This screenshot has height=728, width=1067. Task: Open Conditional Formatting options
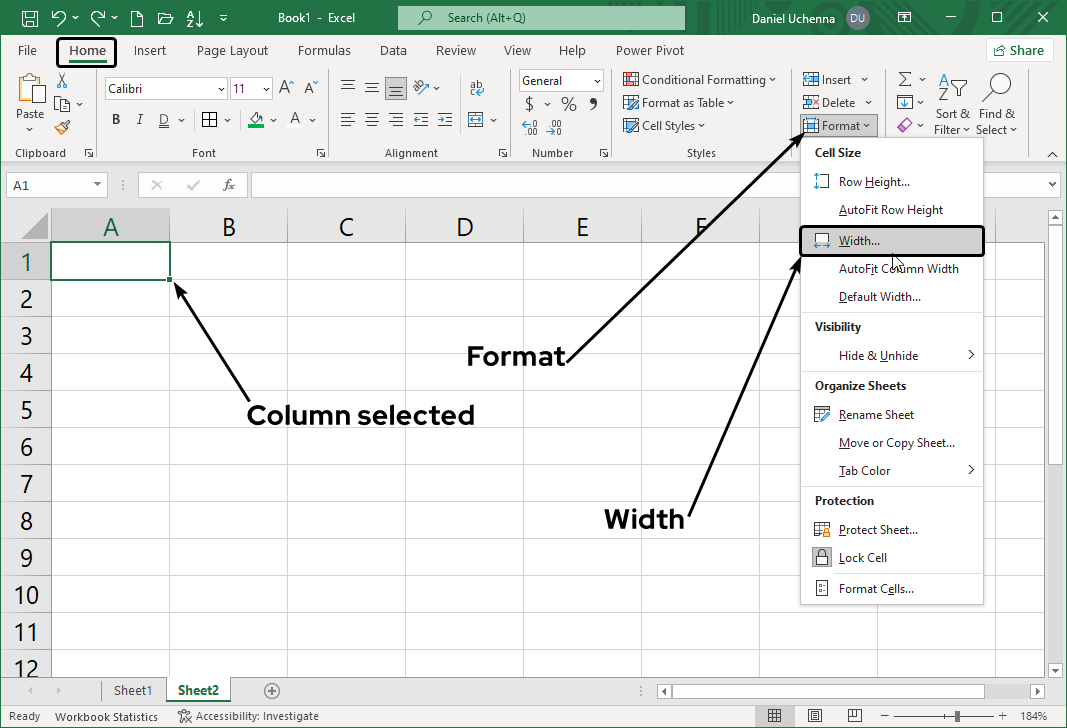coord(700,79)
